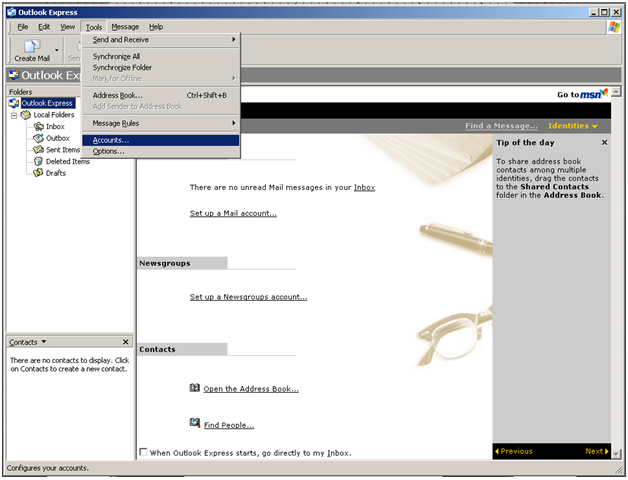Open the Create Mail dropdown arrow
Screen dimensions: 628x480
tap(56, 50)
